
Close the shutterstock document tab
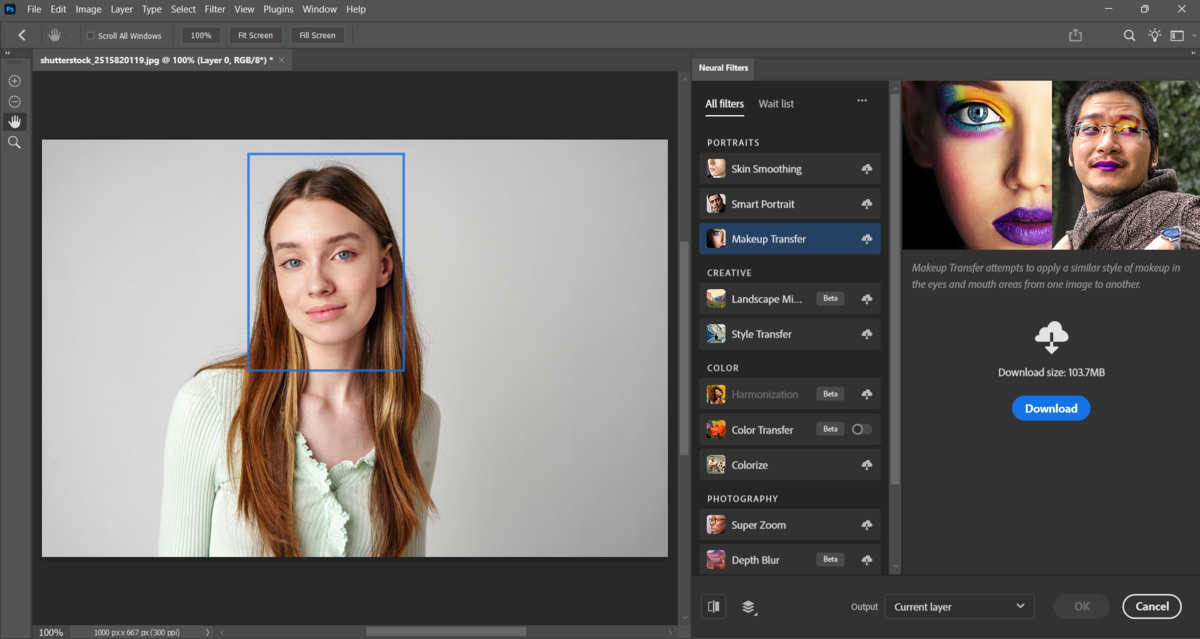[x=282, y=60]
